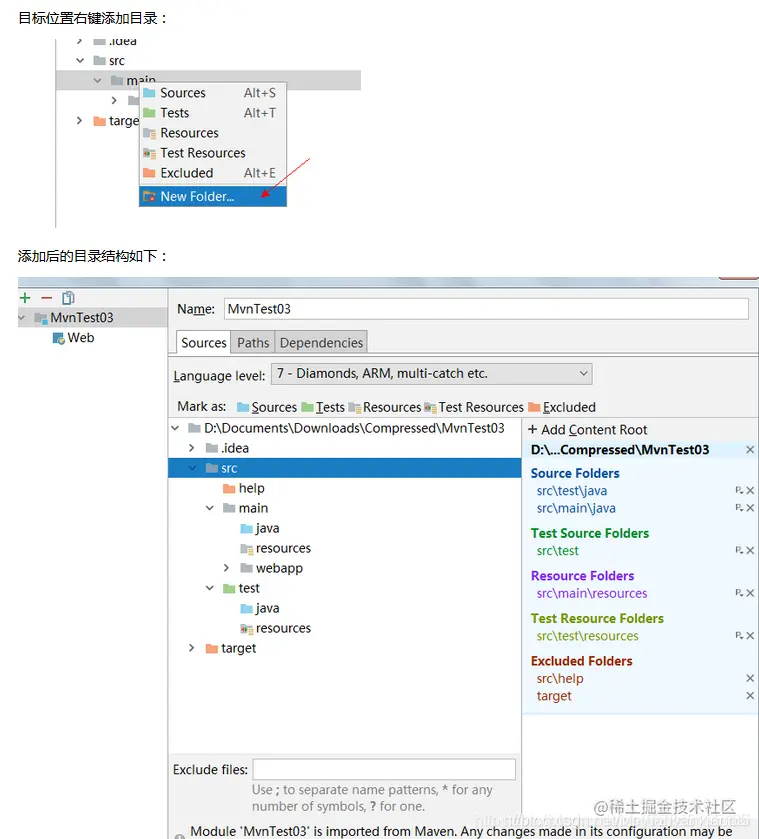Remove src\help from Excluded Folders
759x839 pixels.
pyautogui.click(x=750, y=678)
